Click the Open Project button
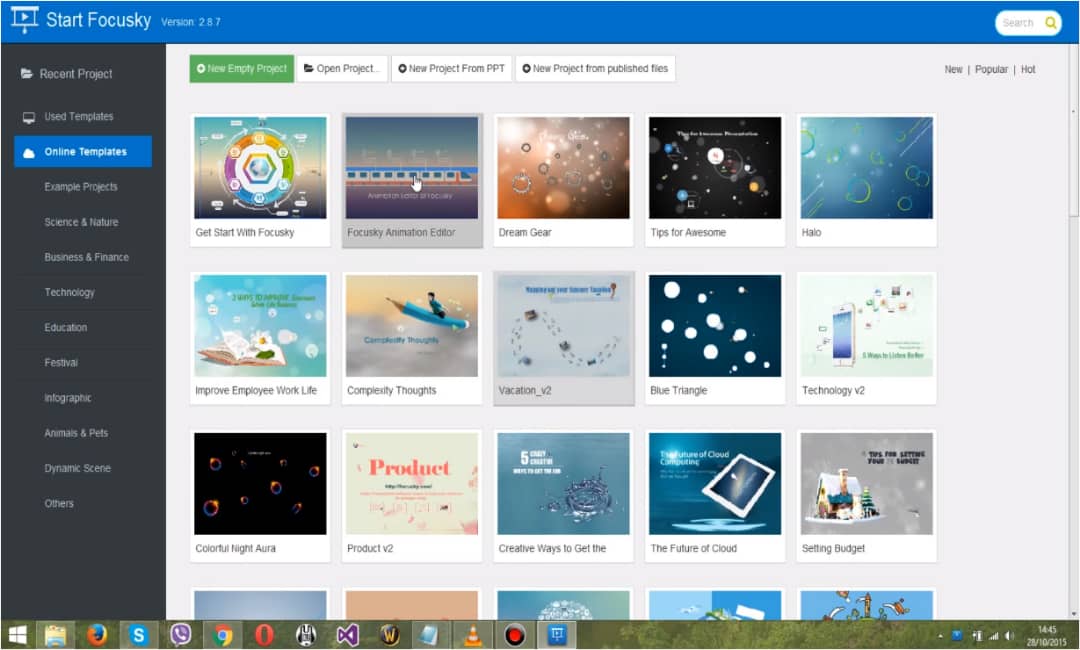1080x650 pixels. click(x=341, y=69)
